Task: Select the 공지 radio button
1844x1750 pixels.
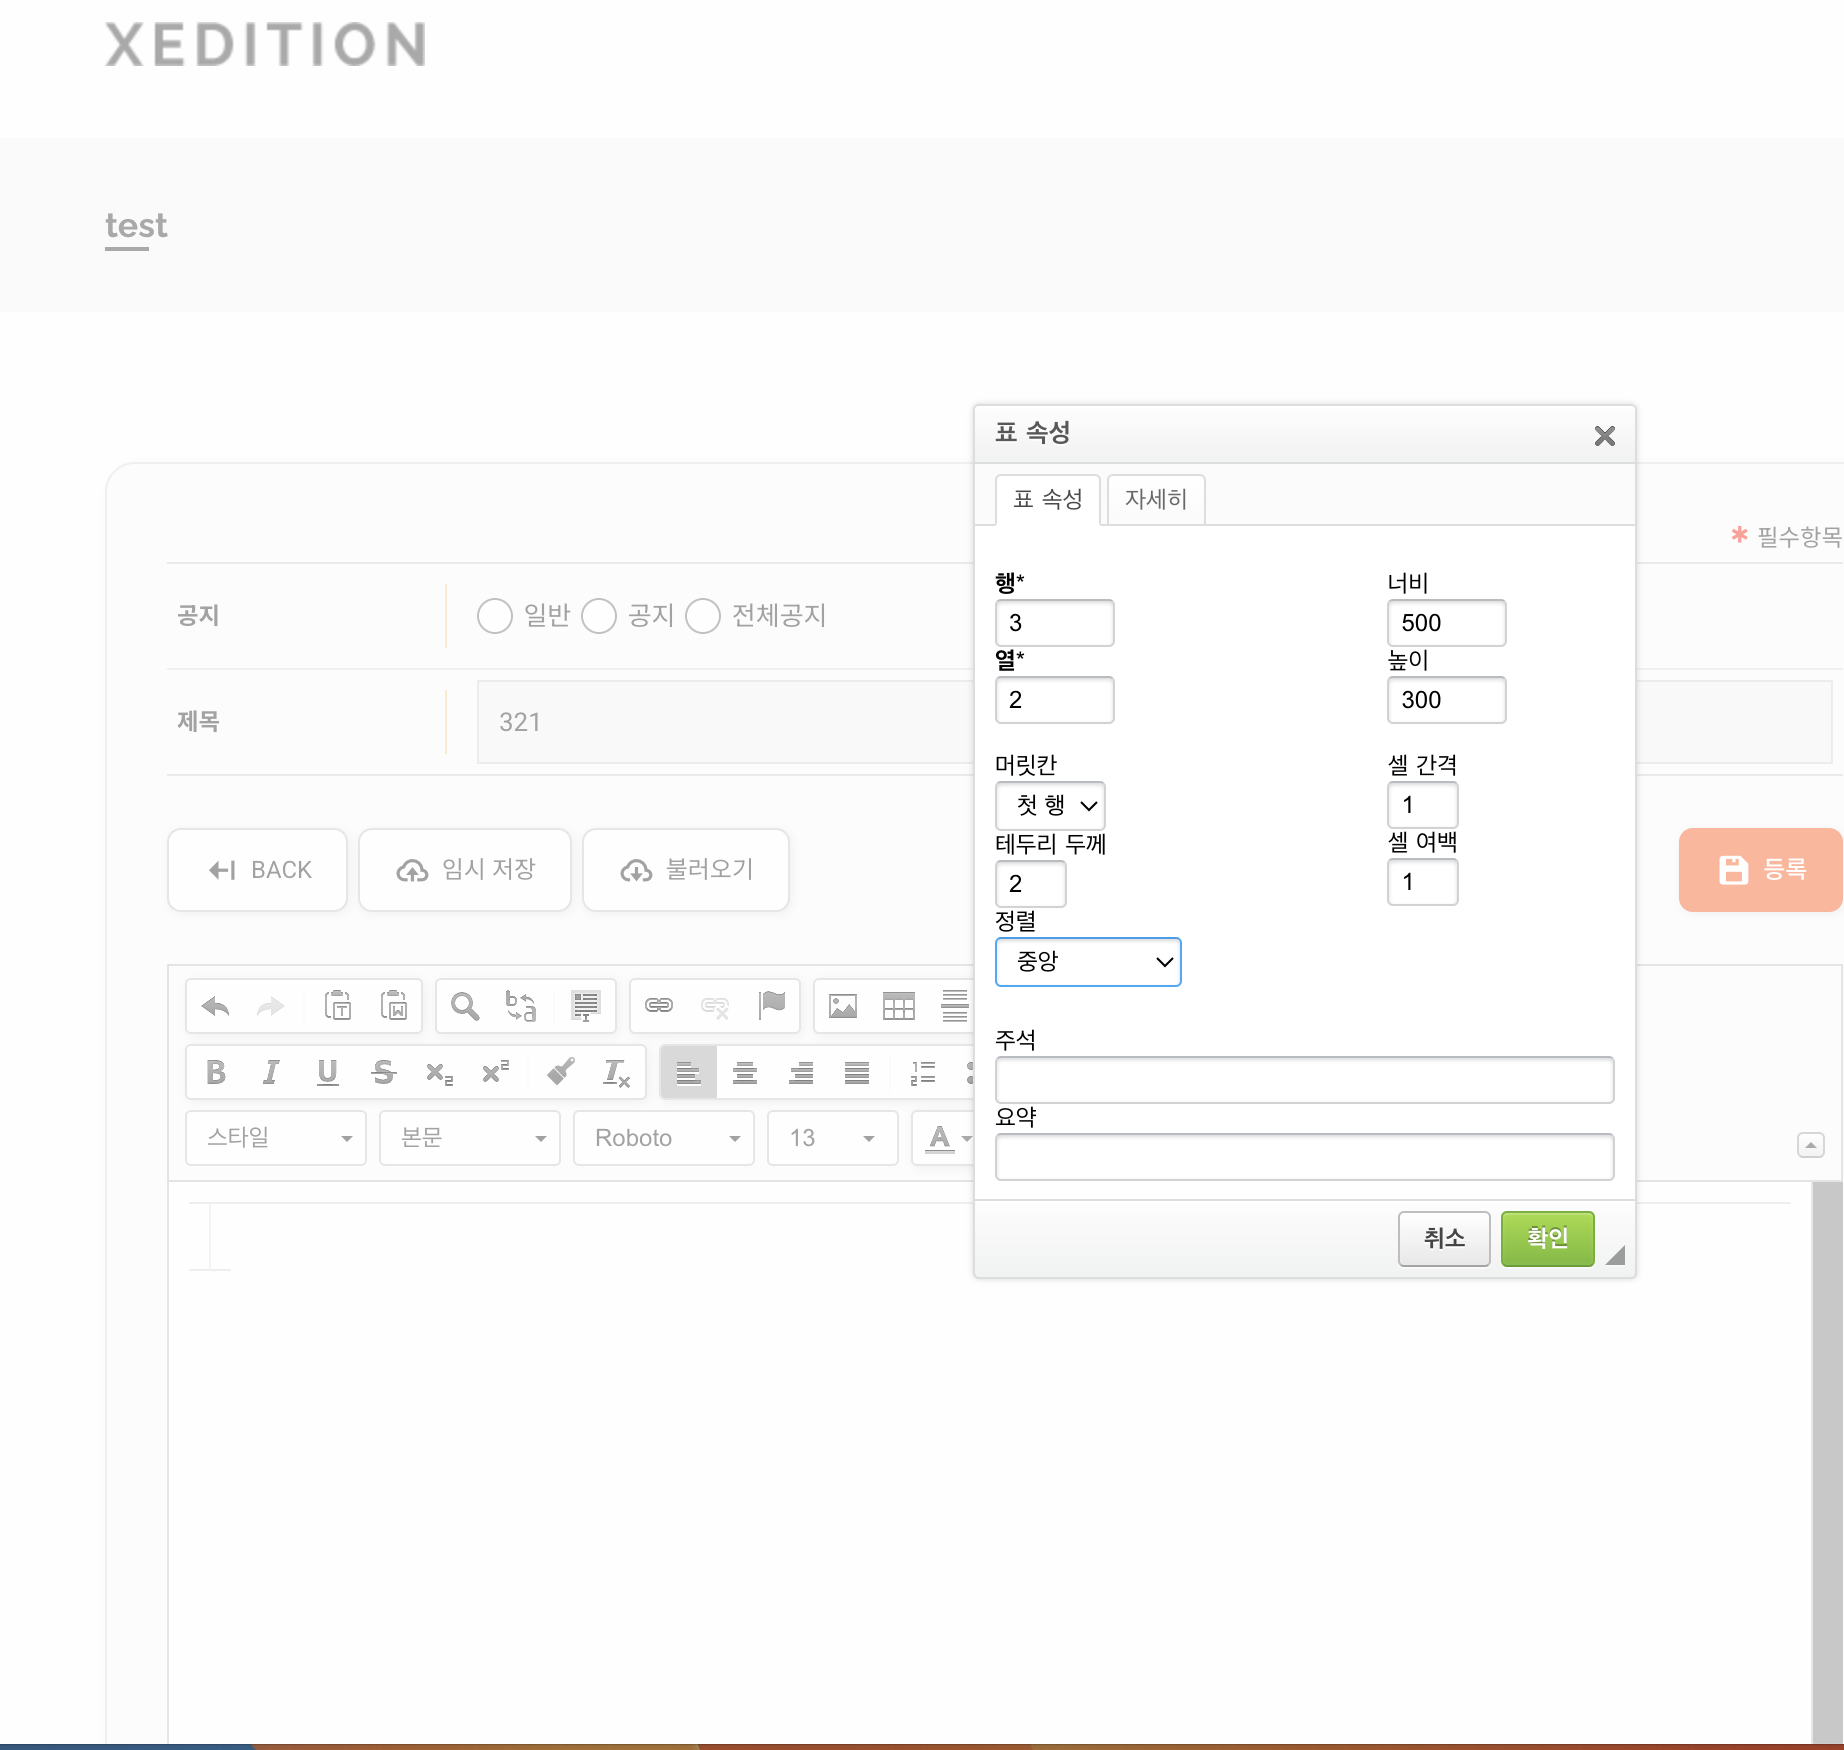Action: coord(599,616)
